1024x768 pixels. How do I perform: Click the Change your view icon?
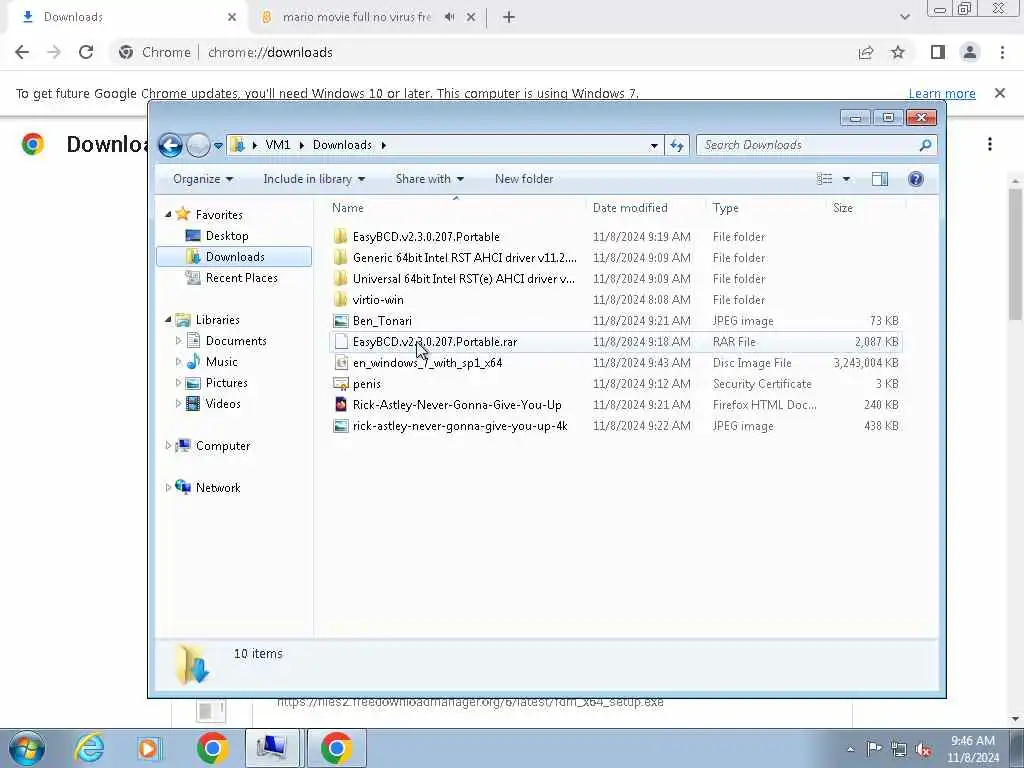[x=825, y=179]
